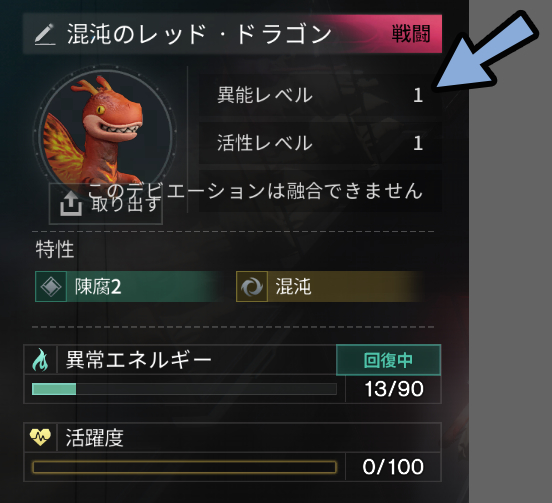552x503 pixels.
Task: Click the 13/90 energy value
Action: [394, 389]
